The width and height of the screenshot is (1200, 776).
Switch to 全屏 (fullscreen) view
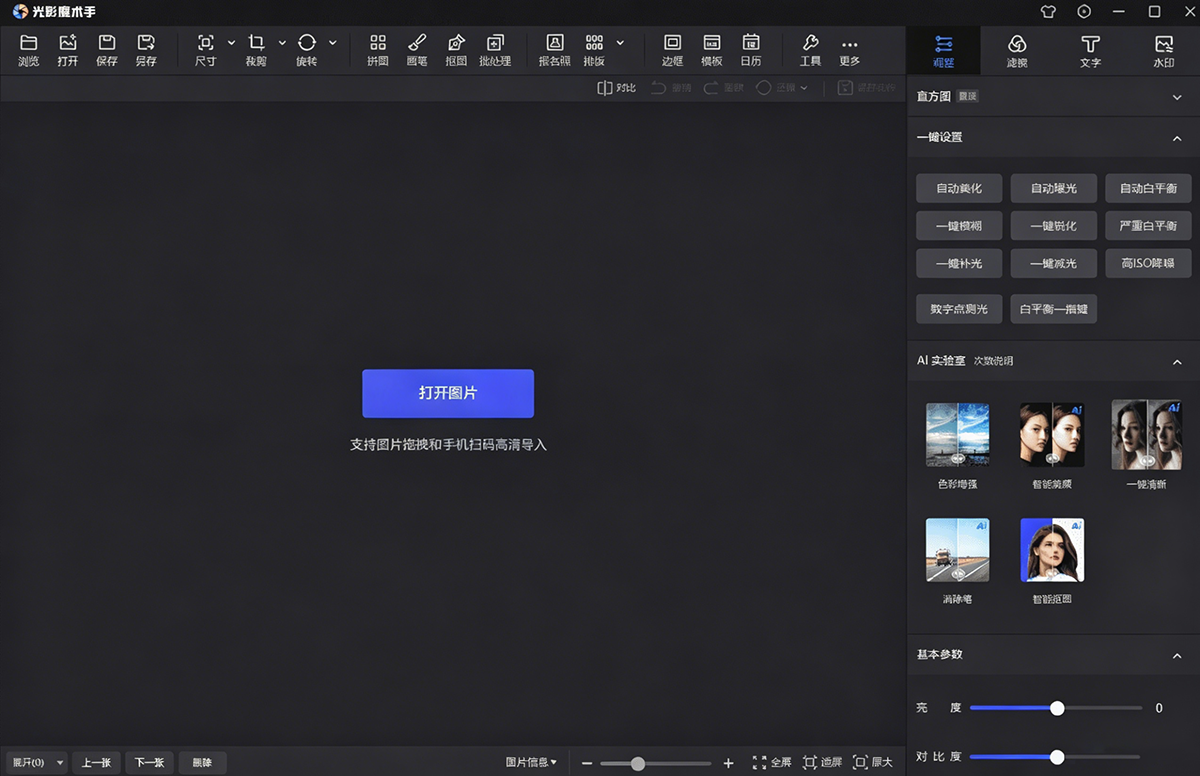point(771,762)
